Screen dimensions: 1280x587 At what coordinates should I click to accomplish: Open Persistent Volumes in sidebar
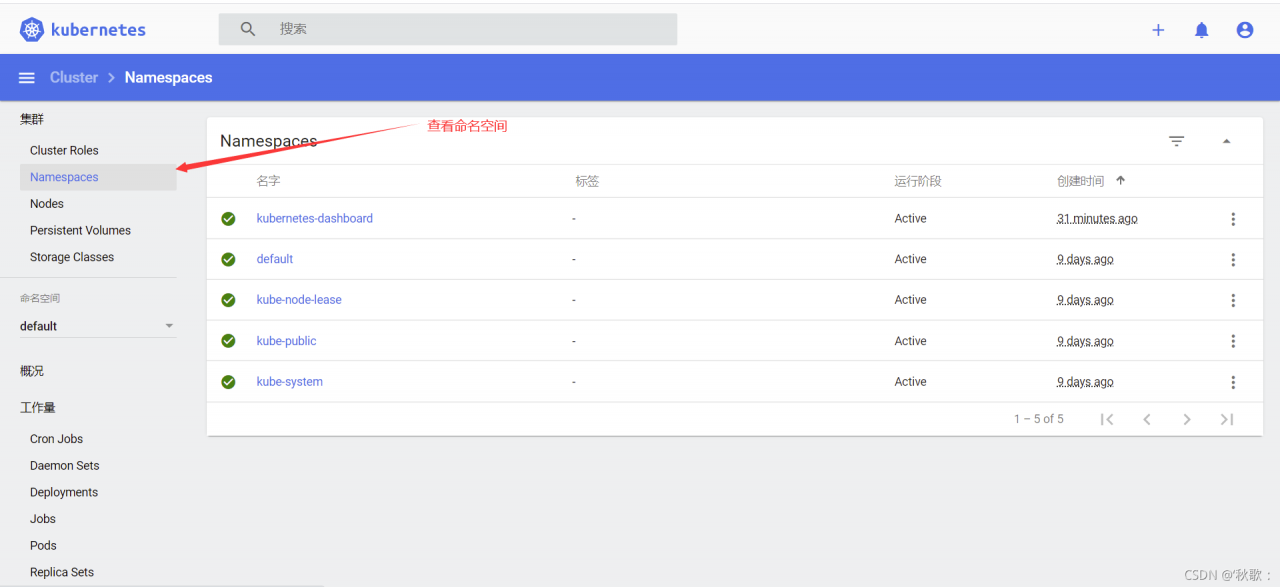pos(80,231)
